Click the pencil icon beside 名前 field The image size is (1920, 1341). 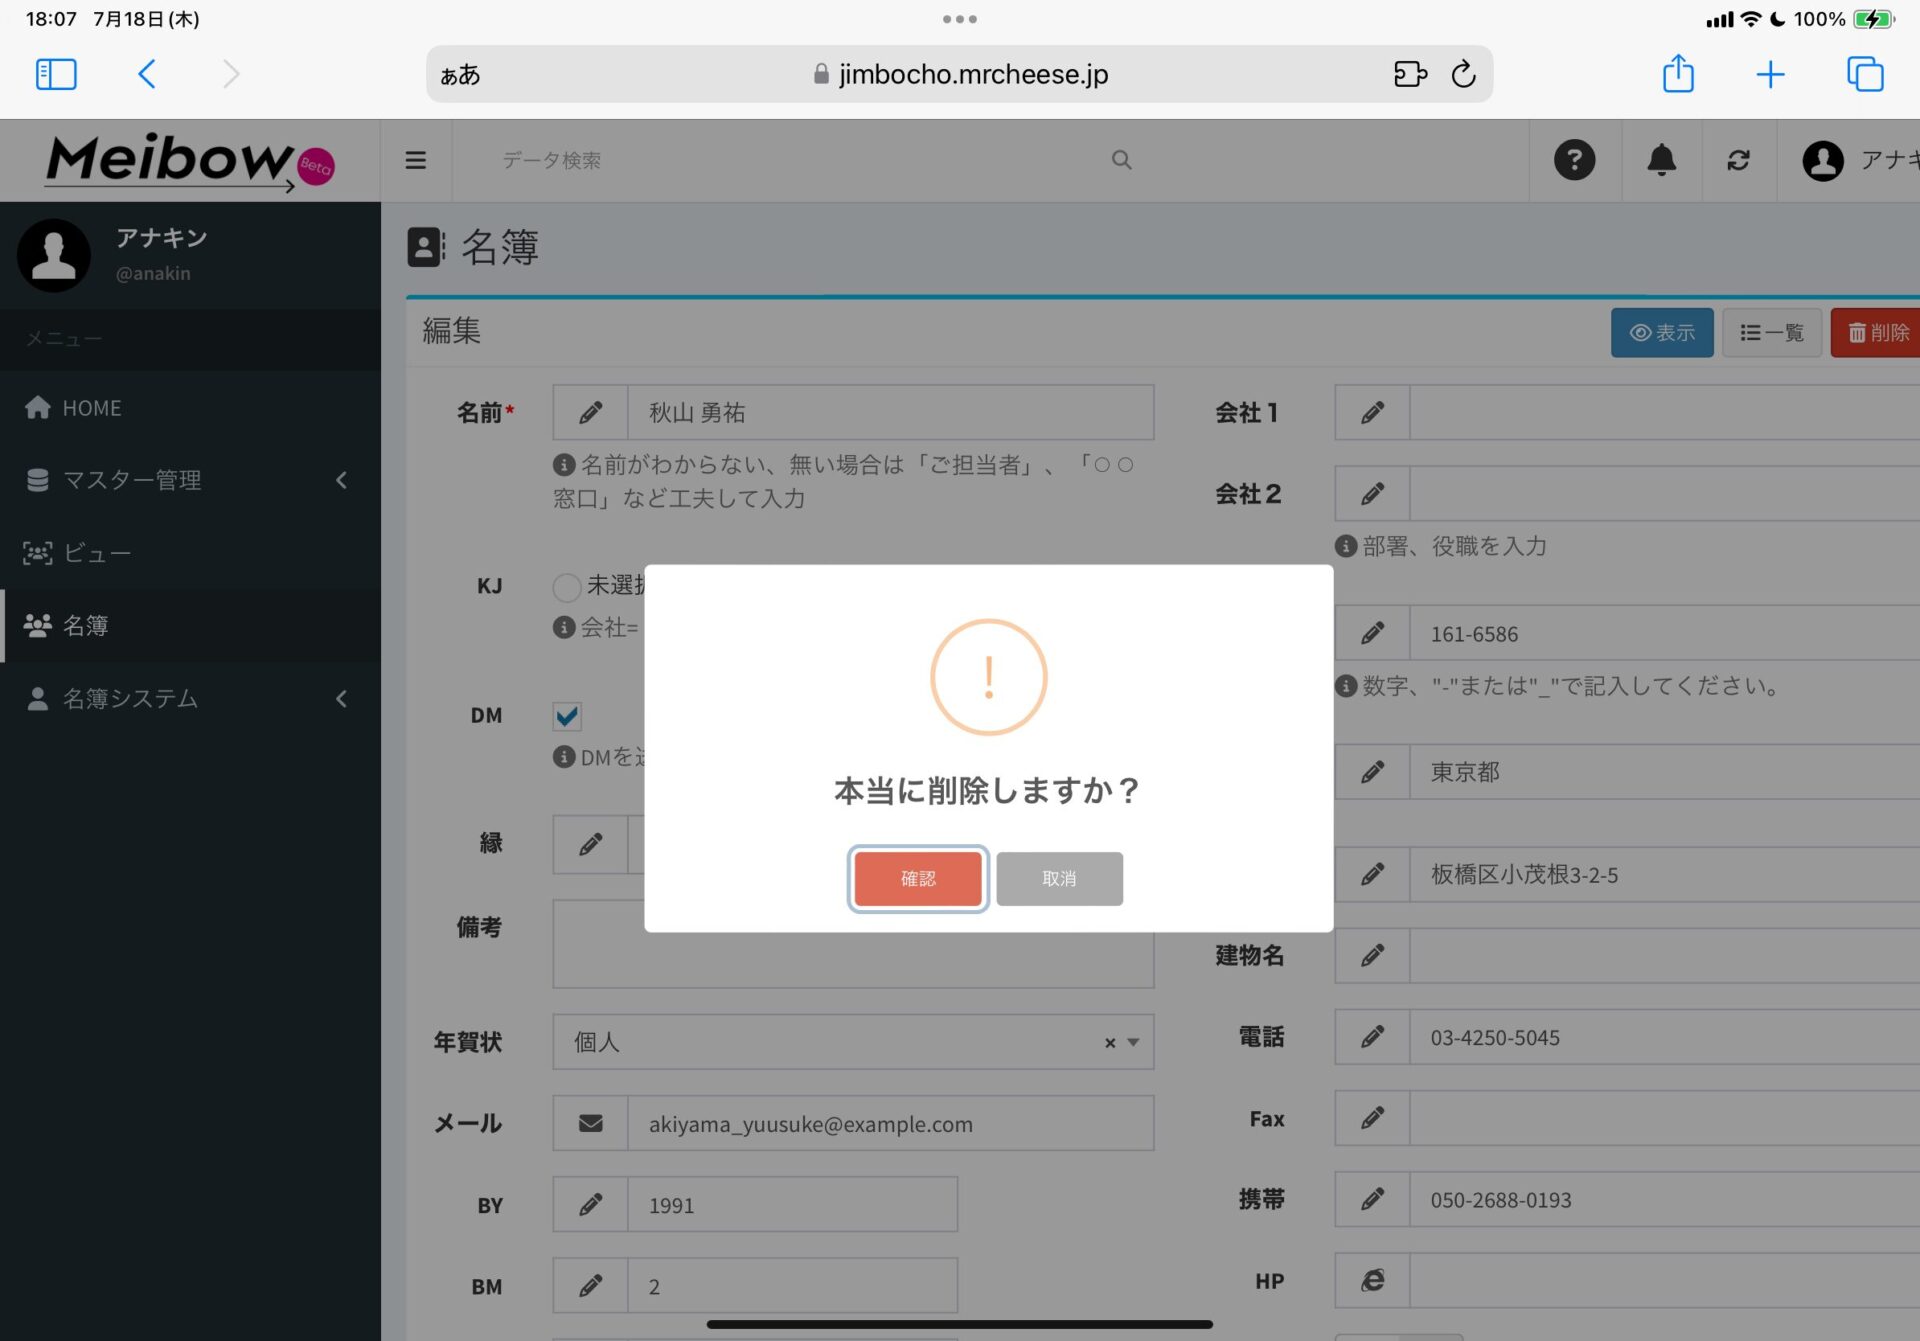click(590, 412)
